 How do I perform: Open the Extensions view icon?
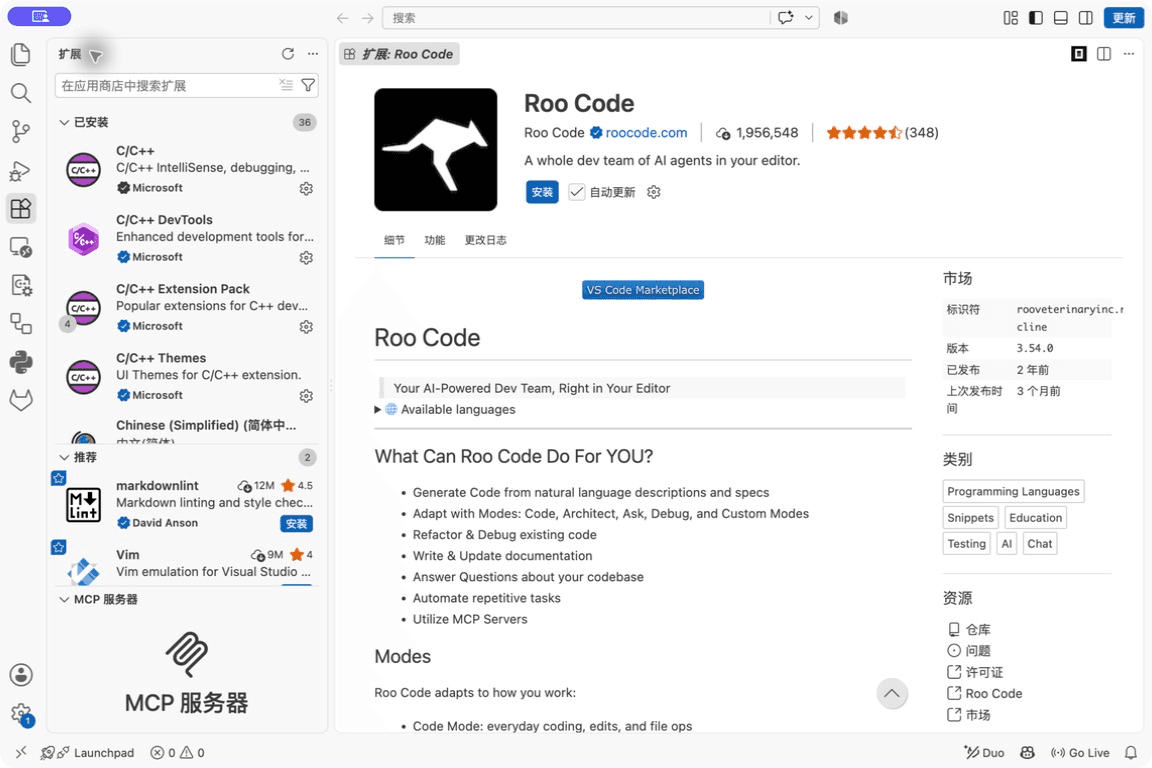(x=21, y=209)
